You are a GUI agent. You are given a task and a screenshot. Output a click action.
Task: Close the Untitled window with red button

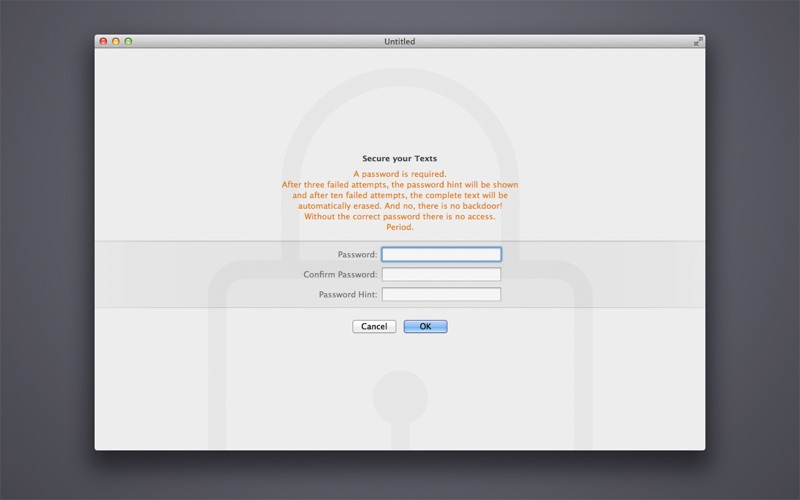point(103,41)
